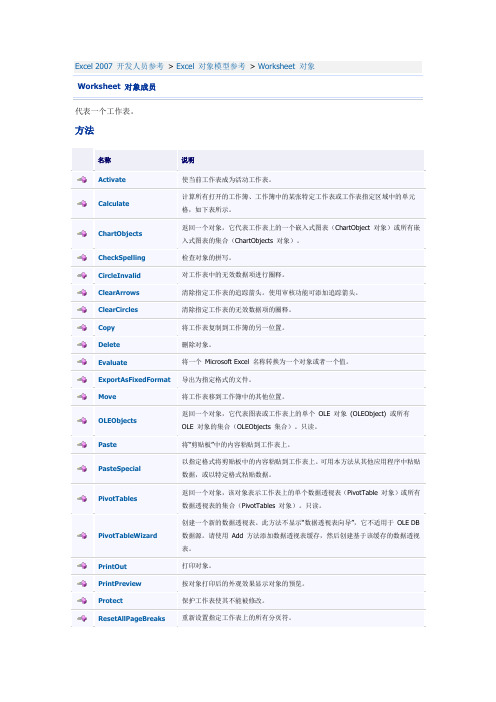Screen dimensions: 496x702
Task: Open the ExportAsFixedFormat method link
Action: (x=134, y=379)
